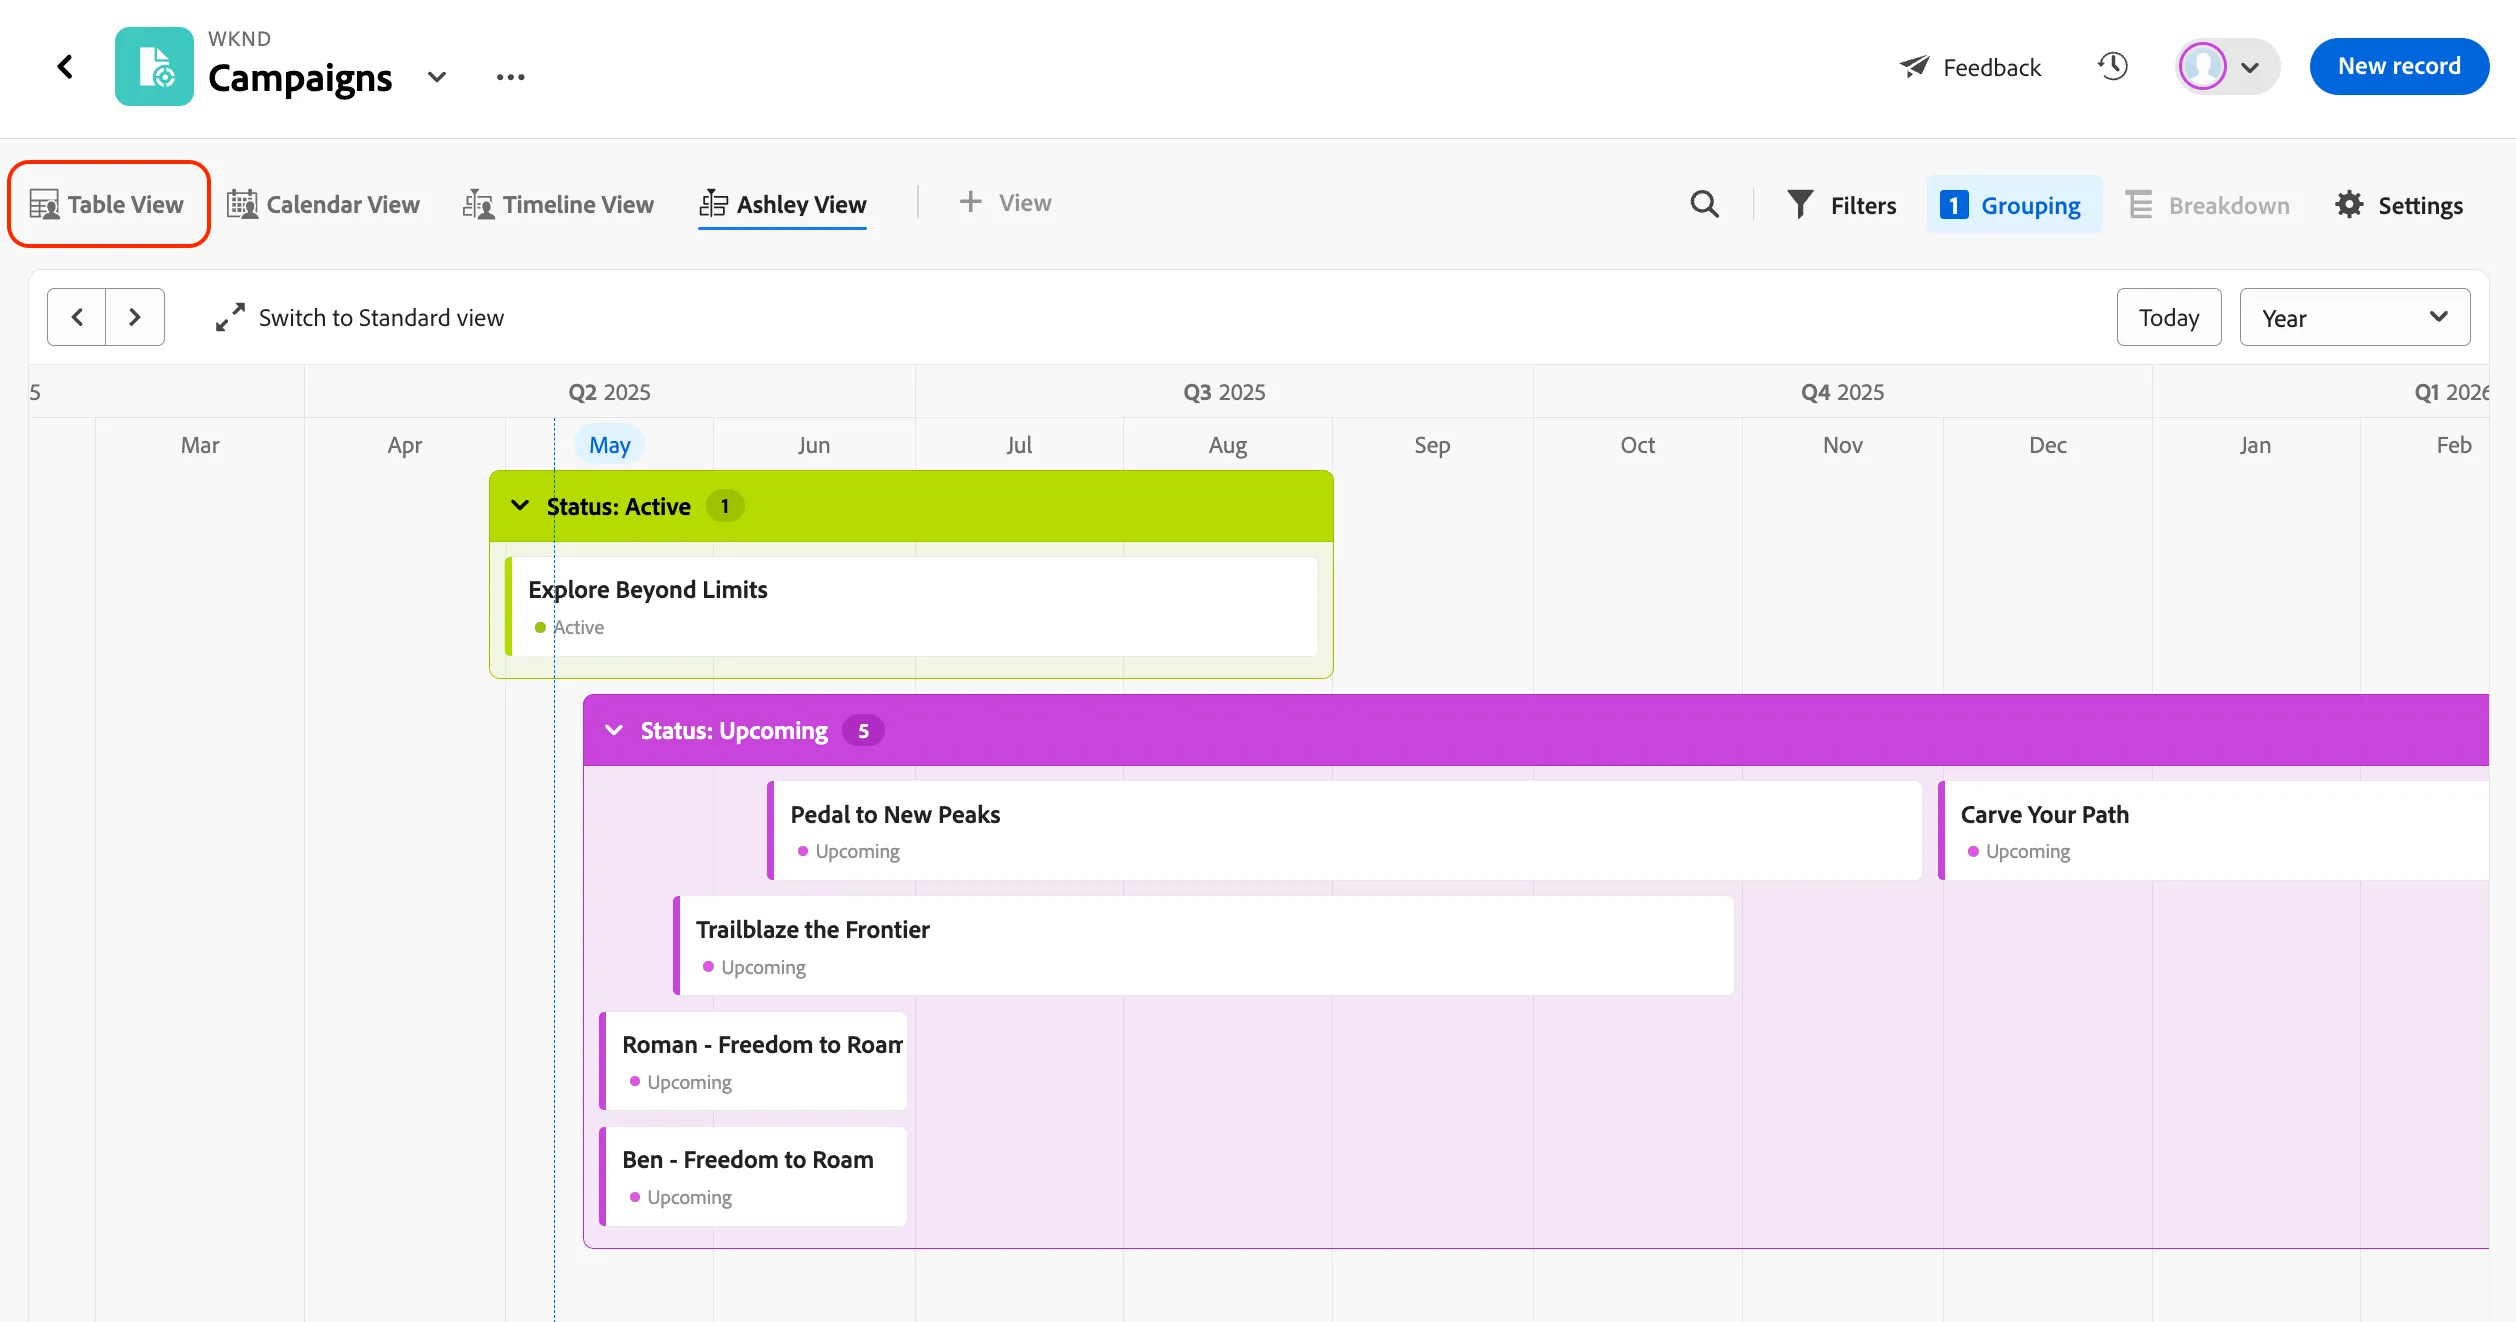Toggle the Grouping option

(2013, 205)
